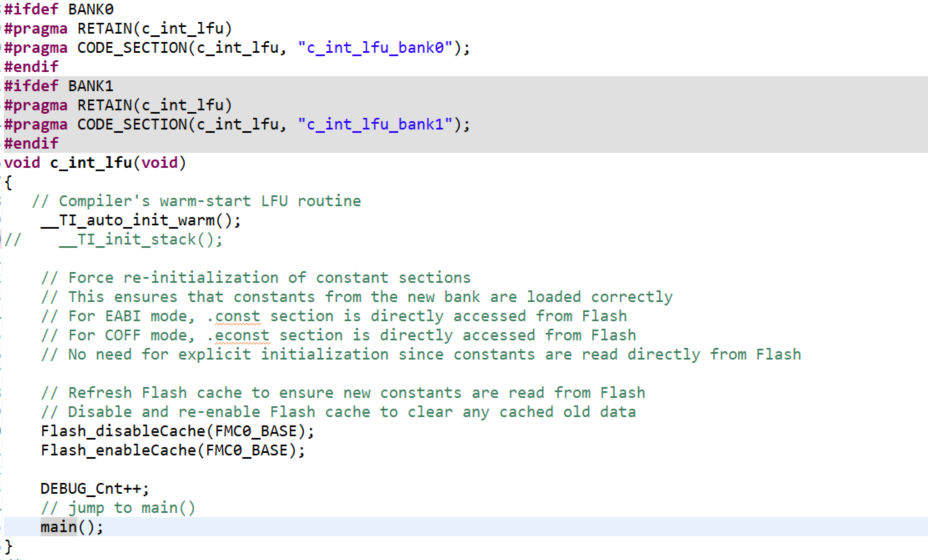The height and width of the screenshot is (560, 928).
Task: Click first RETAIN(c_int_lfu) pragma line
Action: pos(118,28)
